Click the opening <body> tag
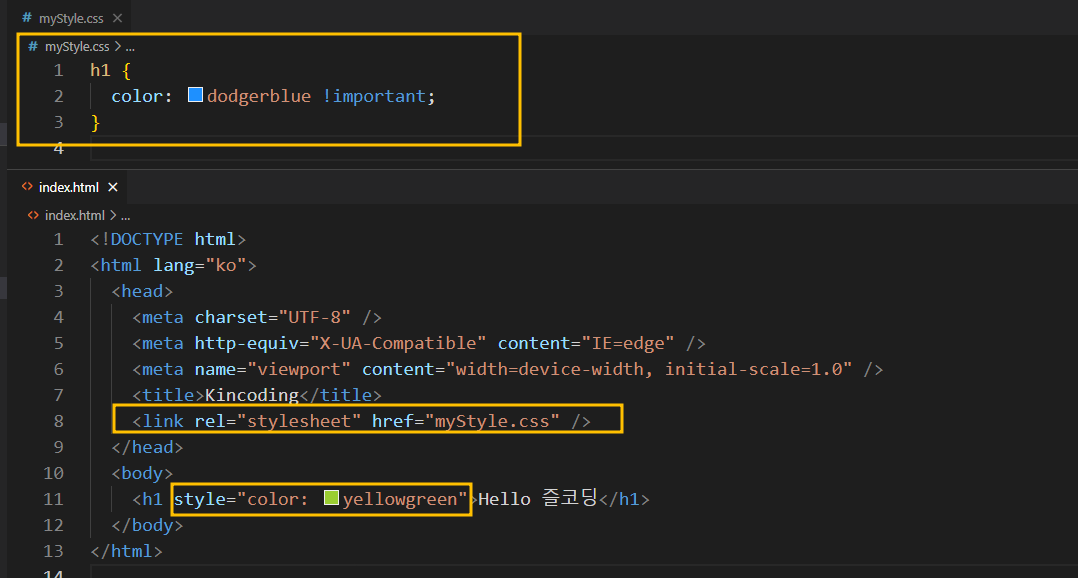 [142, 474]
